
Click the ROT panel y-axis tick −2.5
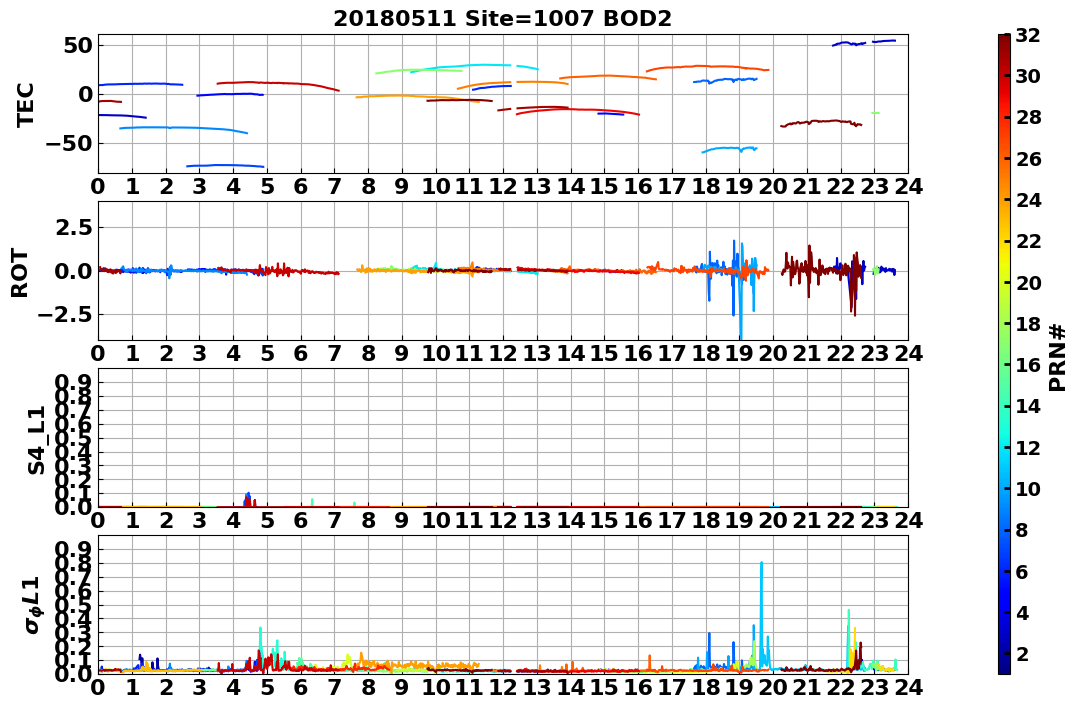click(x=65, y=315)
